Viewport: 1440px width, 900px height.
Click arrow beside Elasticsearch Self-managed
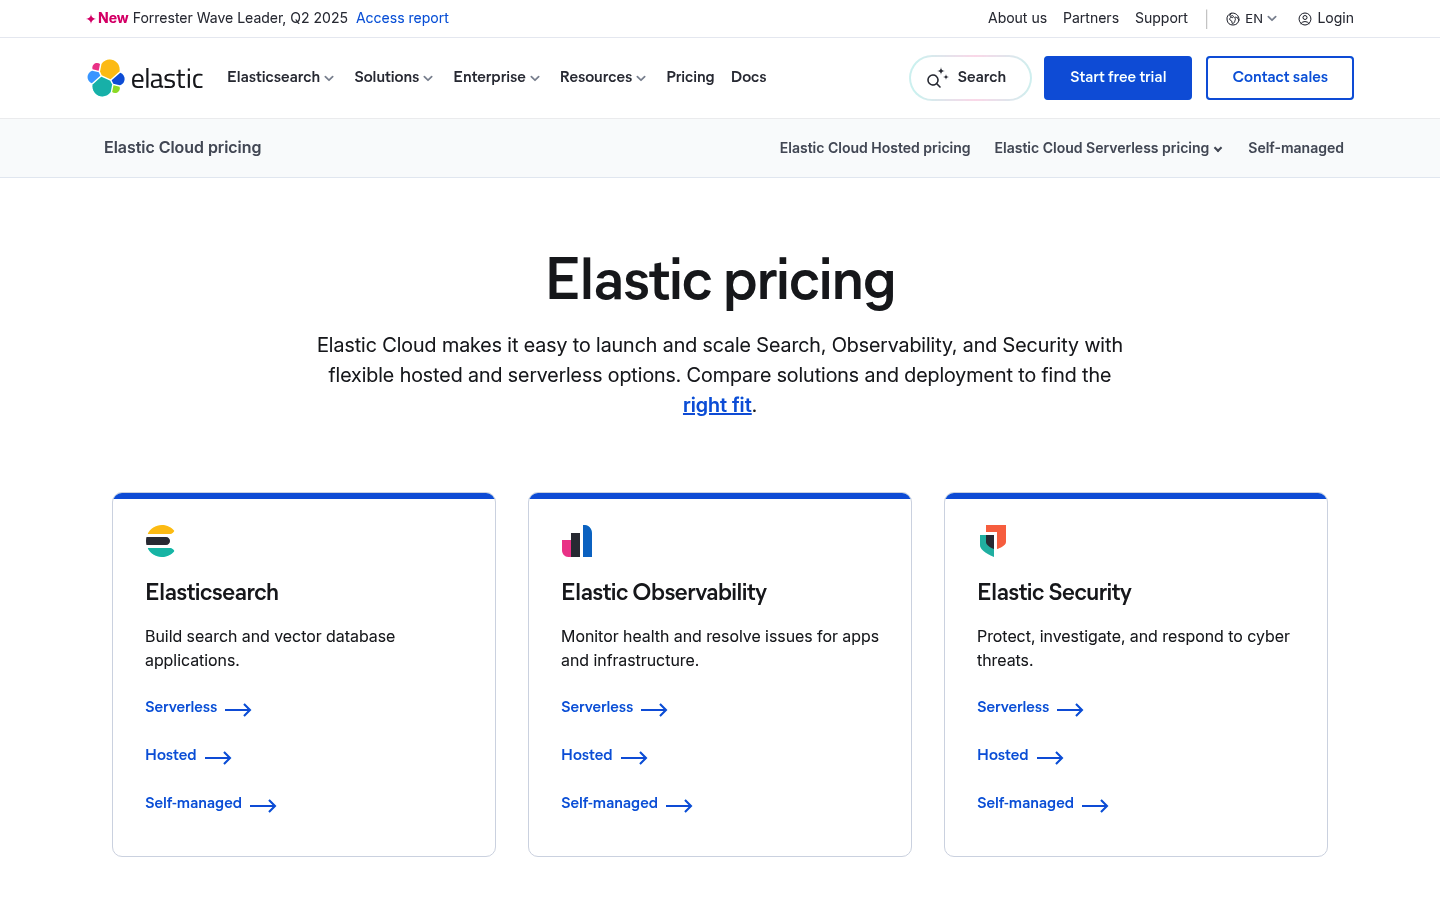[263, 805]
